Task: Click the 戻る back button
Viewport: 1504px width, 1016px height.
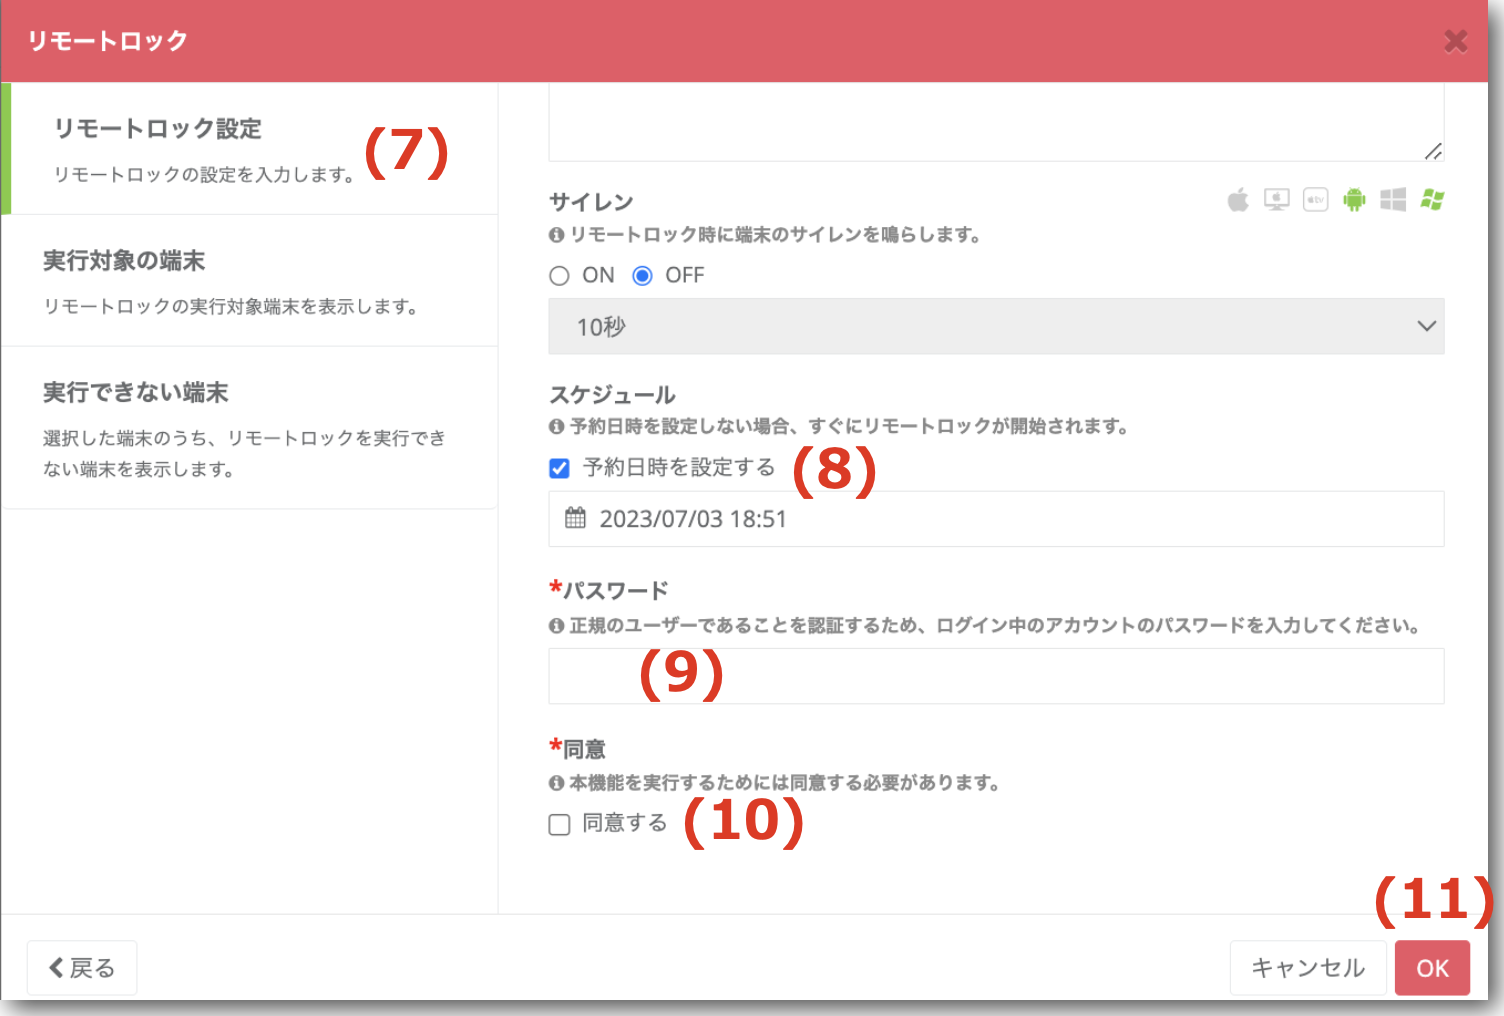Action: pyautogui.click(x=82, y=968)
